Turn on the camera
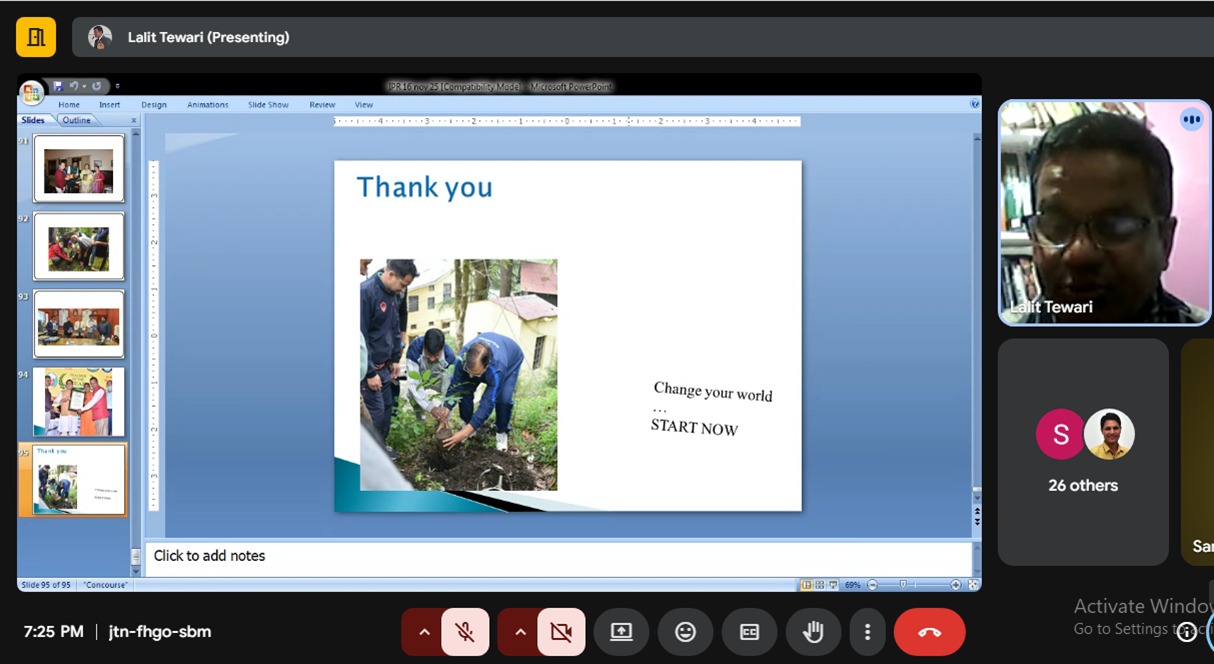This screenshot has width=1214, height=664. click(561, 632)
